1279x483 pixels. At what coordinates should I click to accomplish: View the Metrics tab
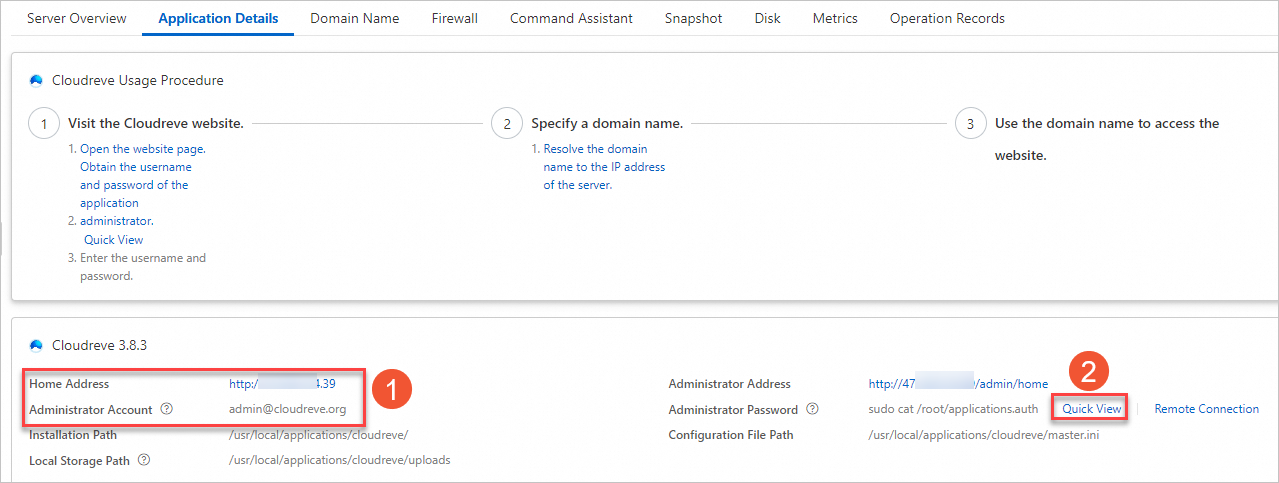click(835, 18)
